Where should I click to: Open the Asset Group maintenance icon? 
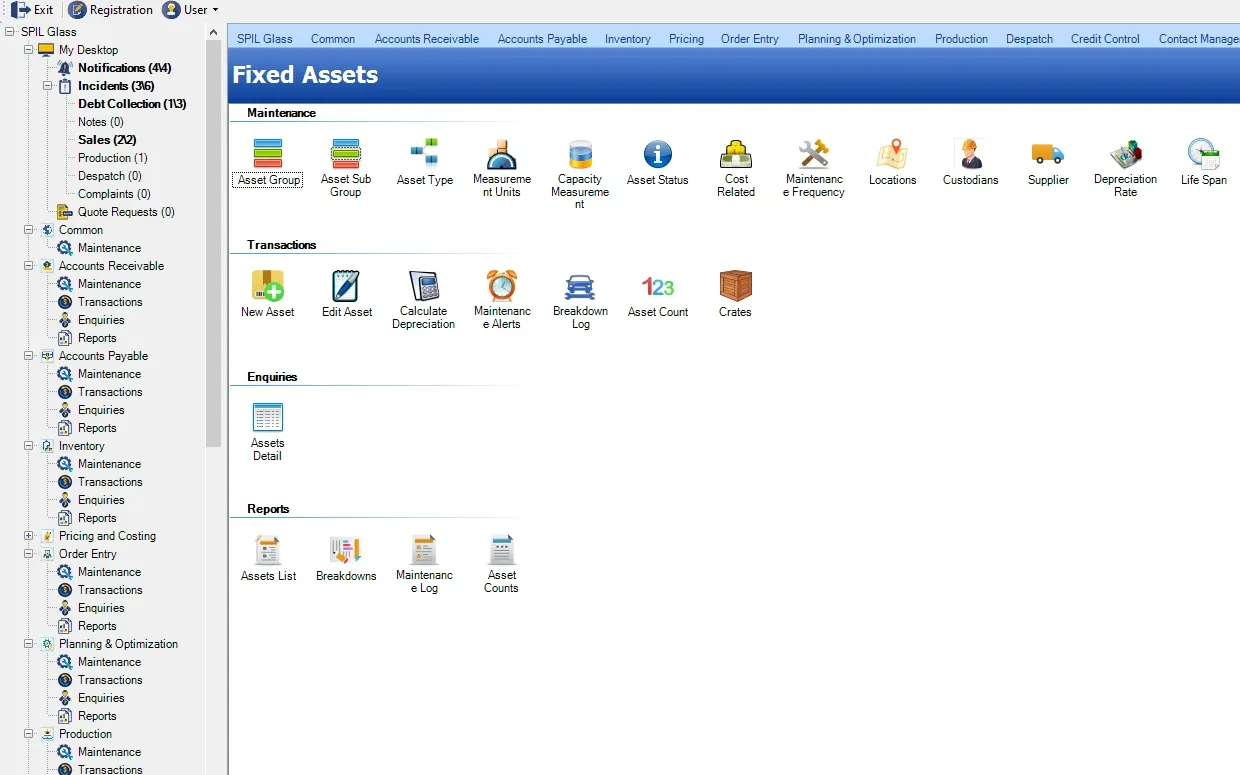(x=268, y=155)
